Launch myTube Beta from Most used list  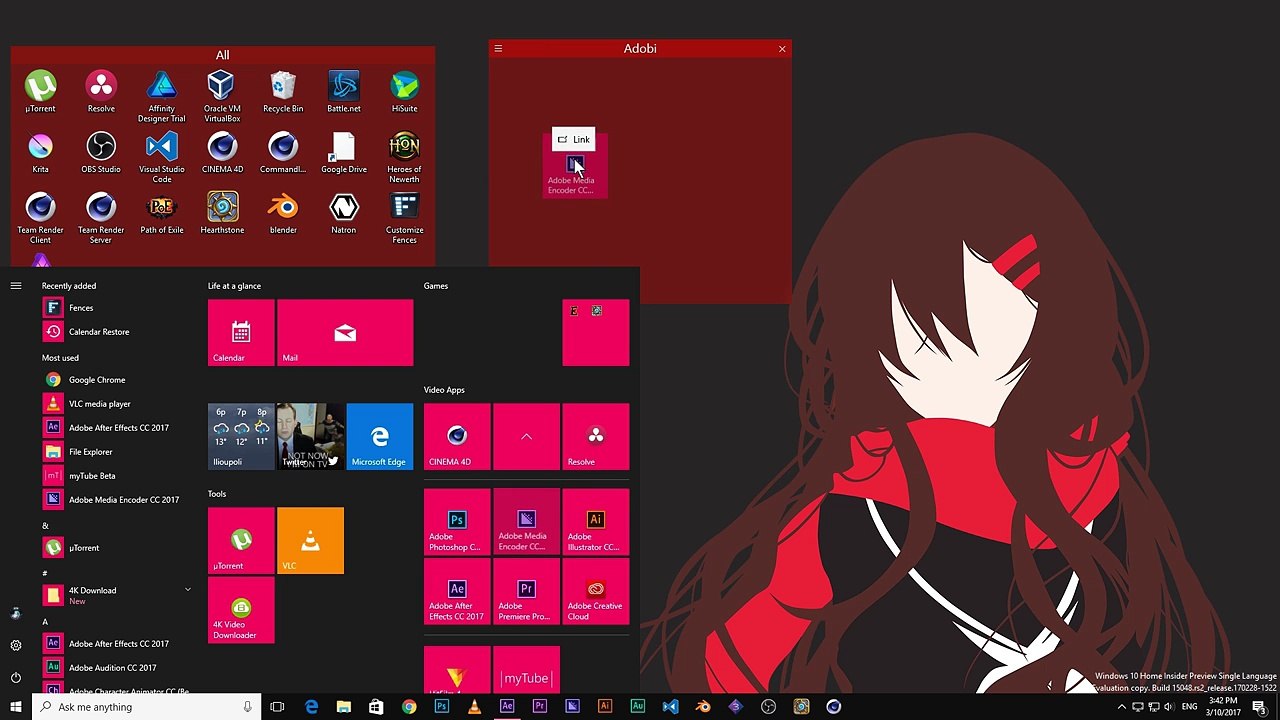coord(116,476)
